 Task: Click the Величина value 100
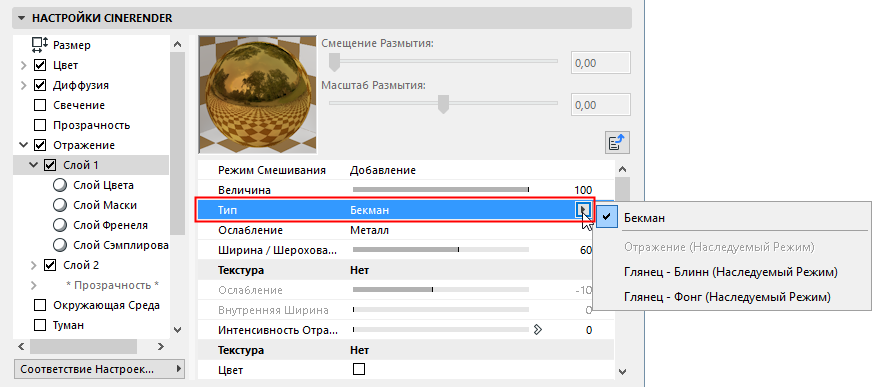pos(582,190)
